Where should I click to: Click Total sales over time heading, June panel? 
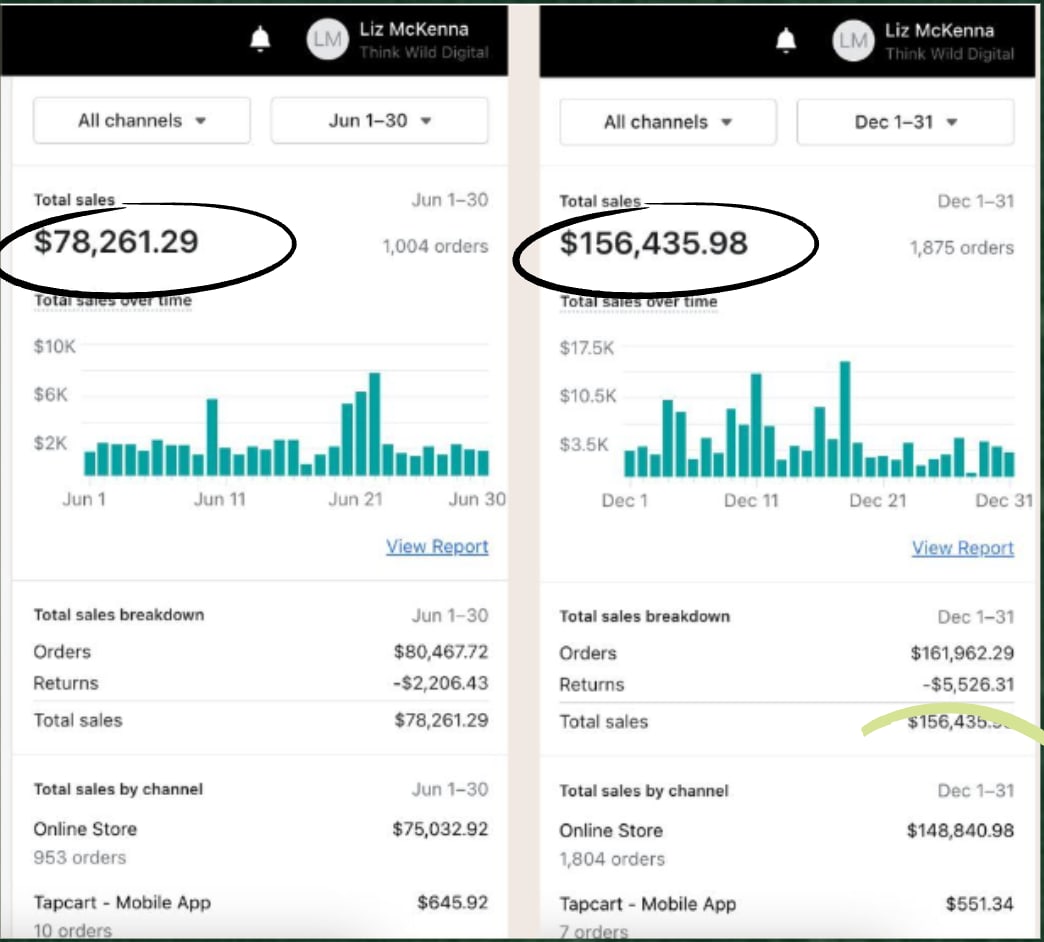click(x=113, y=300)
